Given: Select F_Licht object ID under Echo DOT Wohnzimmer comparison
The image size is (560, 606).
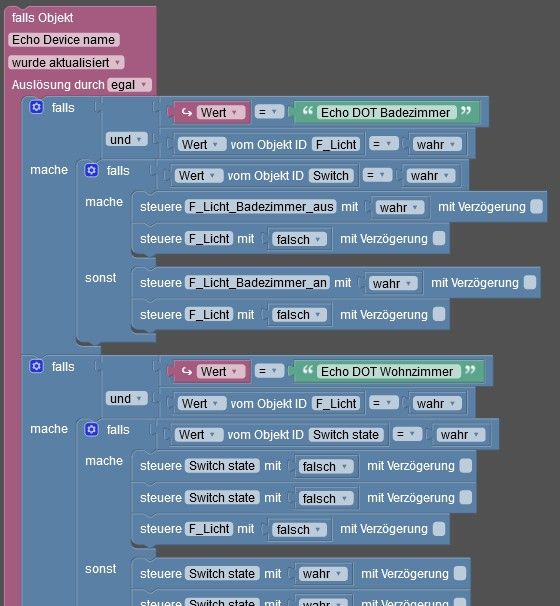Looking at the screenshot, I should point(336,403).
